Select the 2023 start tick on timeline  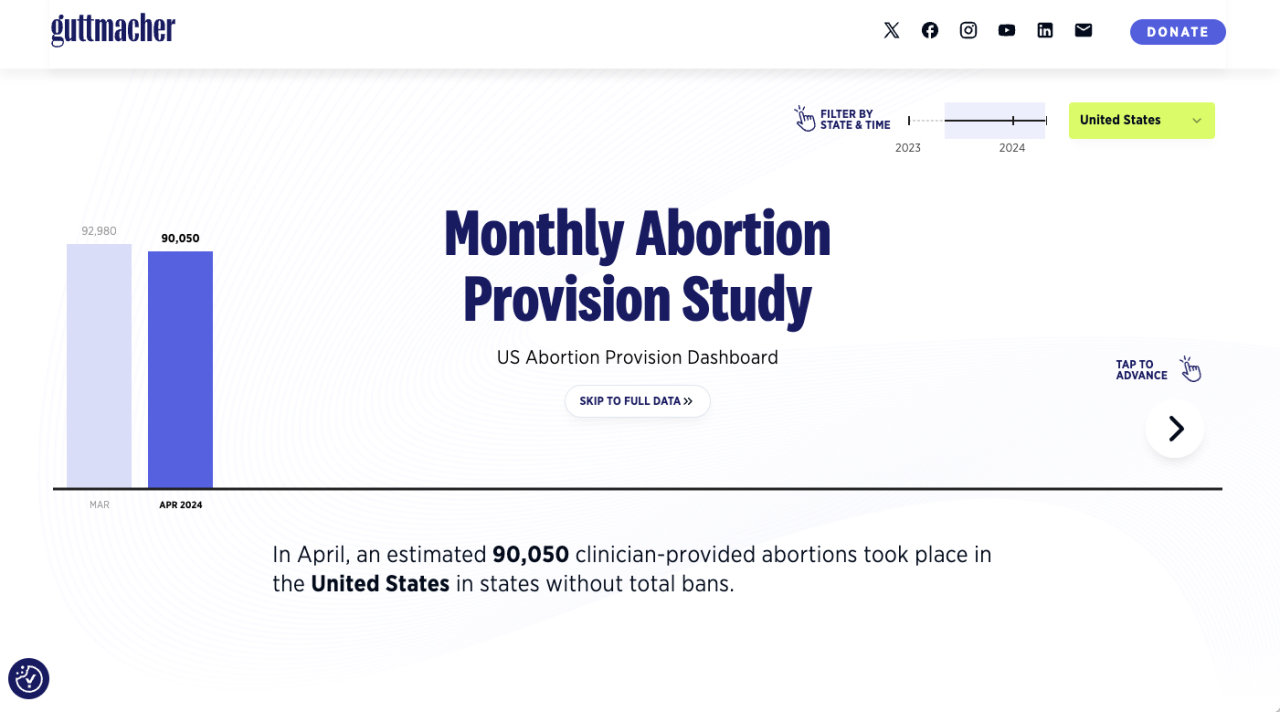coord(909,120)
